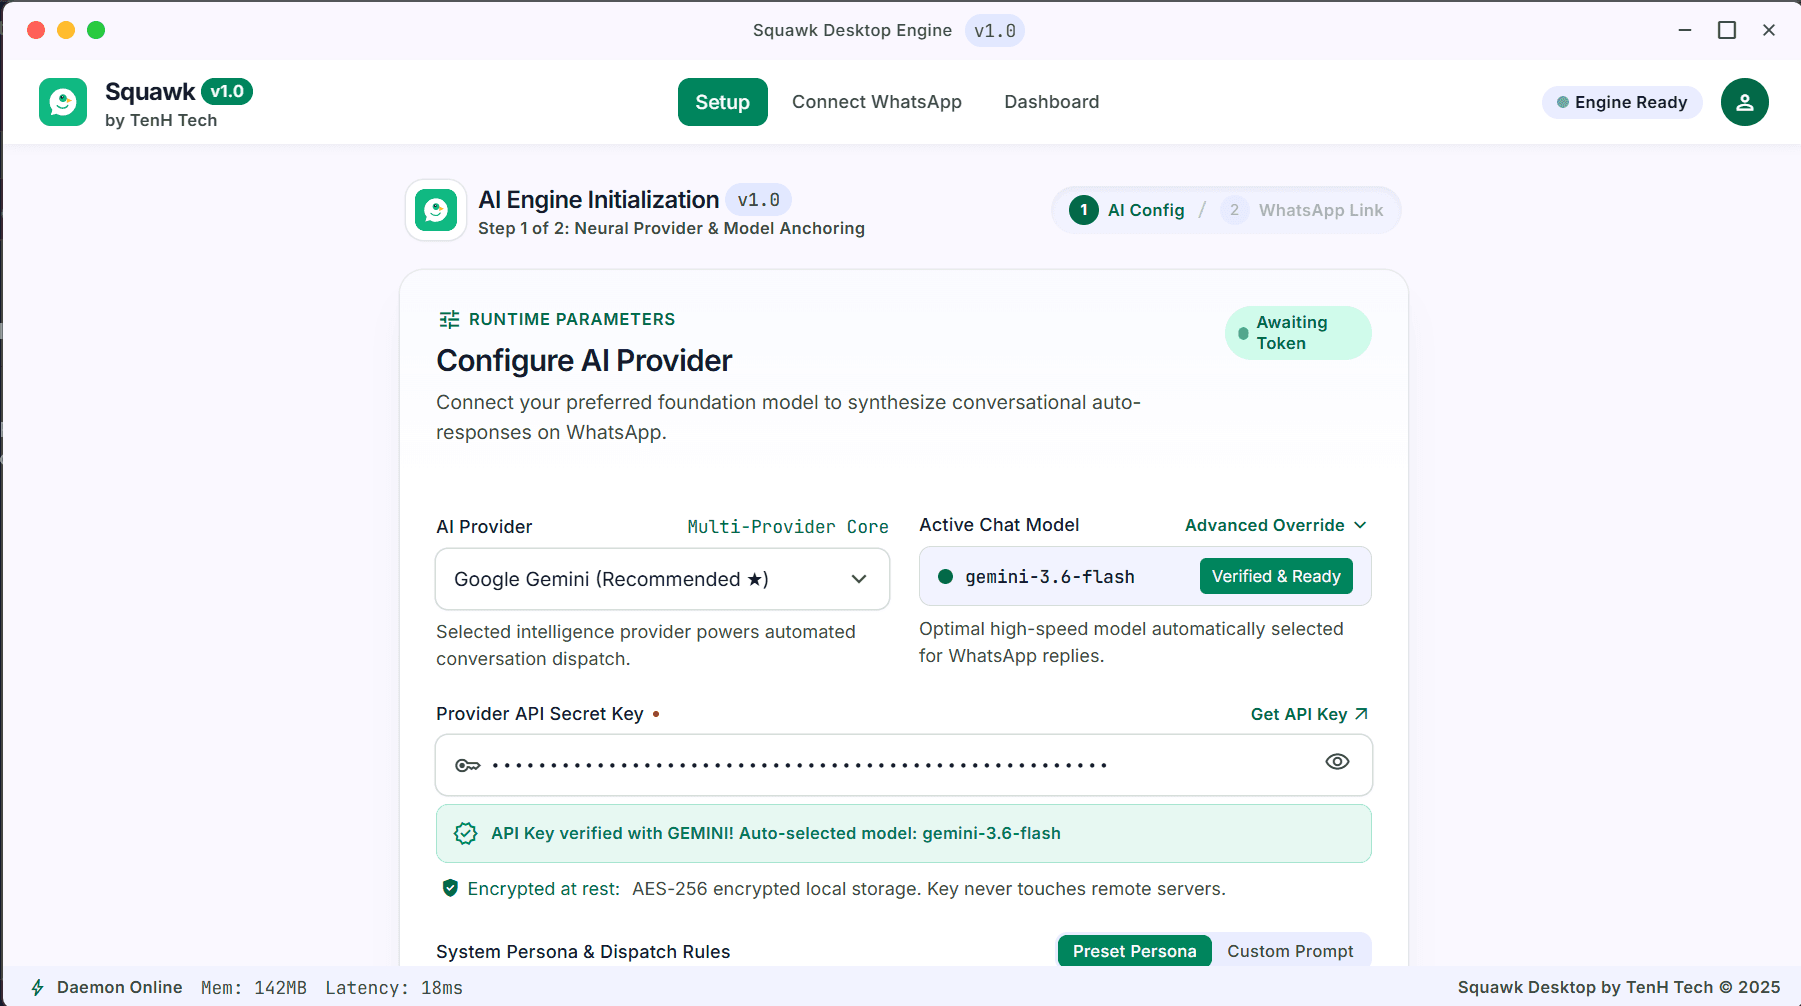Open the AI Provider dropdown
1801x1006 pixels.
pyautogui.click(x=662, y=579)
